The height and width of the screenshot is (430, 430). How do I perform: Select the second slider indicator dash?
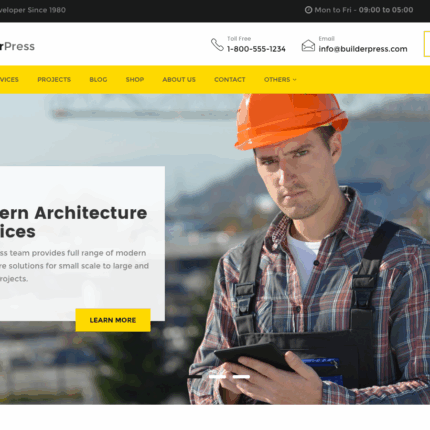pyautogui.click(x=217, y=377)
